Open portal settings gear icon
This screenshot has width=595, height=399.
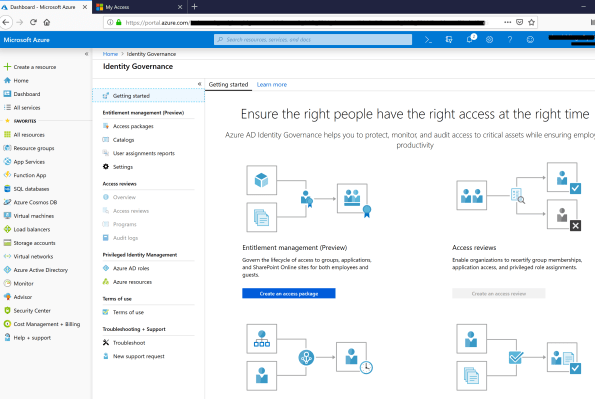point(490,39)
